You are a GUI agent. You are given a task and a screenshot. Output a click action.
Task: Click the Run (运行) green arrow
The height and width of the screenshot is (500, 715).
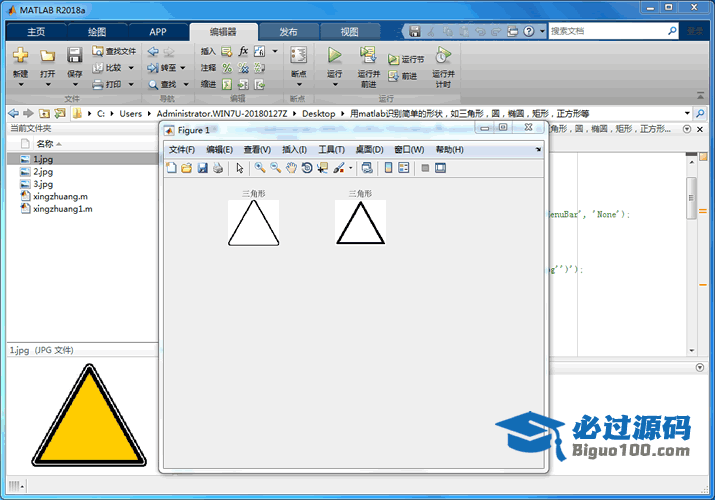click(335, 56)
